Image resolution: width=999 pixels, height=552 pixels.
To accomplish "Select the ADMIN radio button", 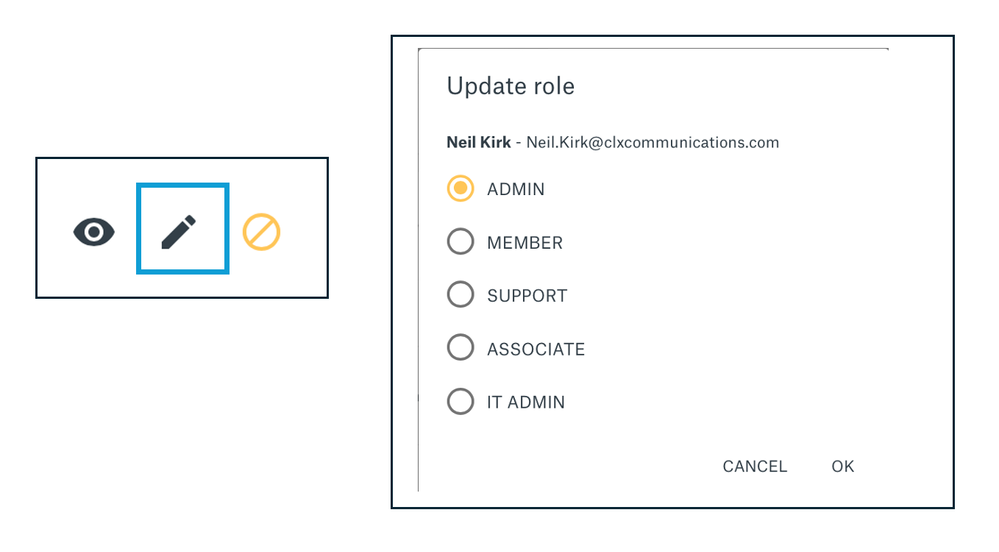I will 460,189.
